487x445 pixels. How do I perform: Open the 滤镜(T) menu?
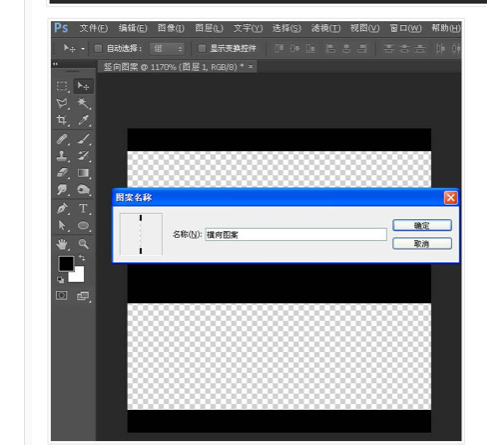(326, 28)
